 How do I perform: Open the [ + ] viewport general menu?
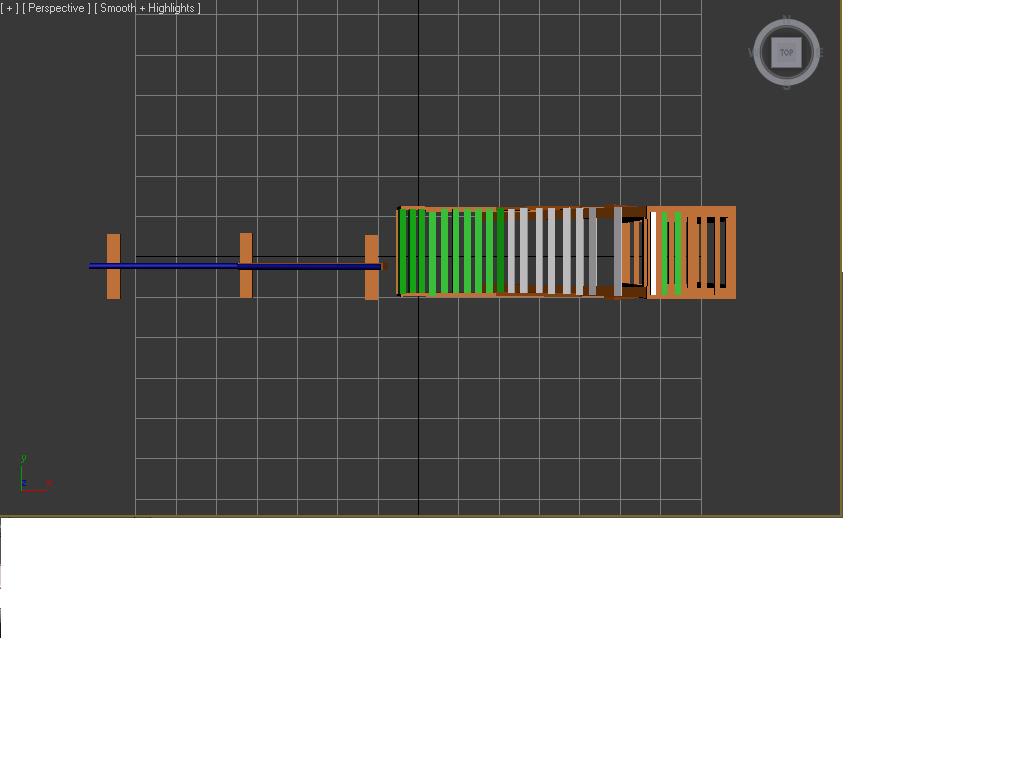pos(9,8)
